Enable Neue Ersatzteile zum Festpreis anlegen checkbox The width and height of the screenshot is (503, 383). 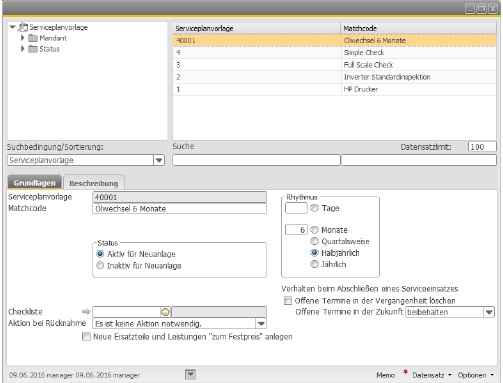click(x=86, y=337)
